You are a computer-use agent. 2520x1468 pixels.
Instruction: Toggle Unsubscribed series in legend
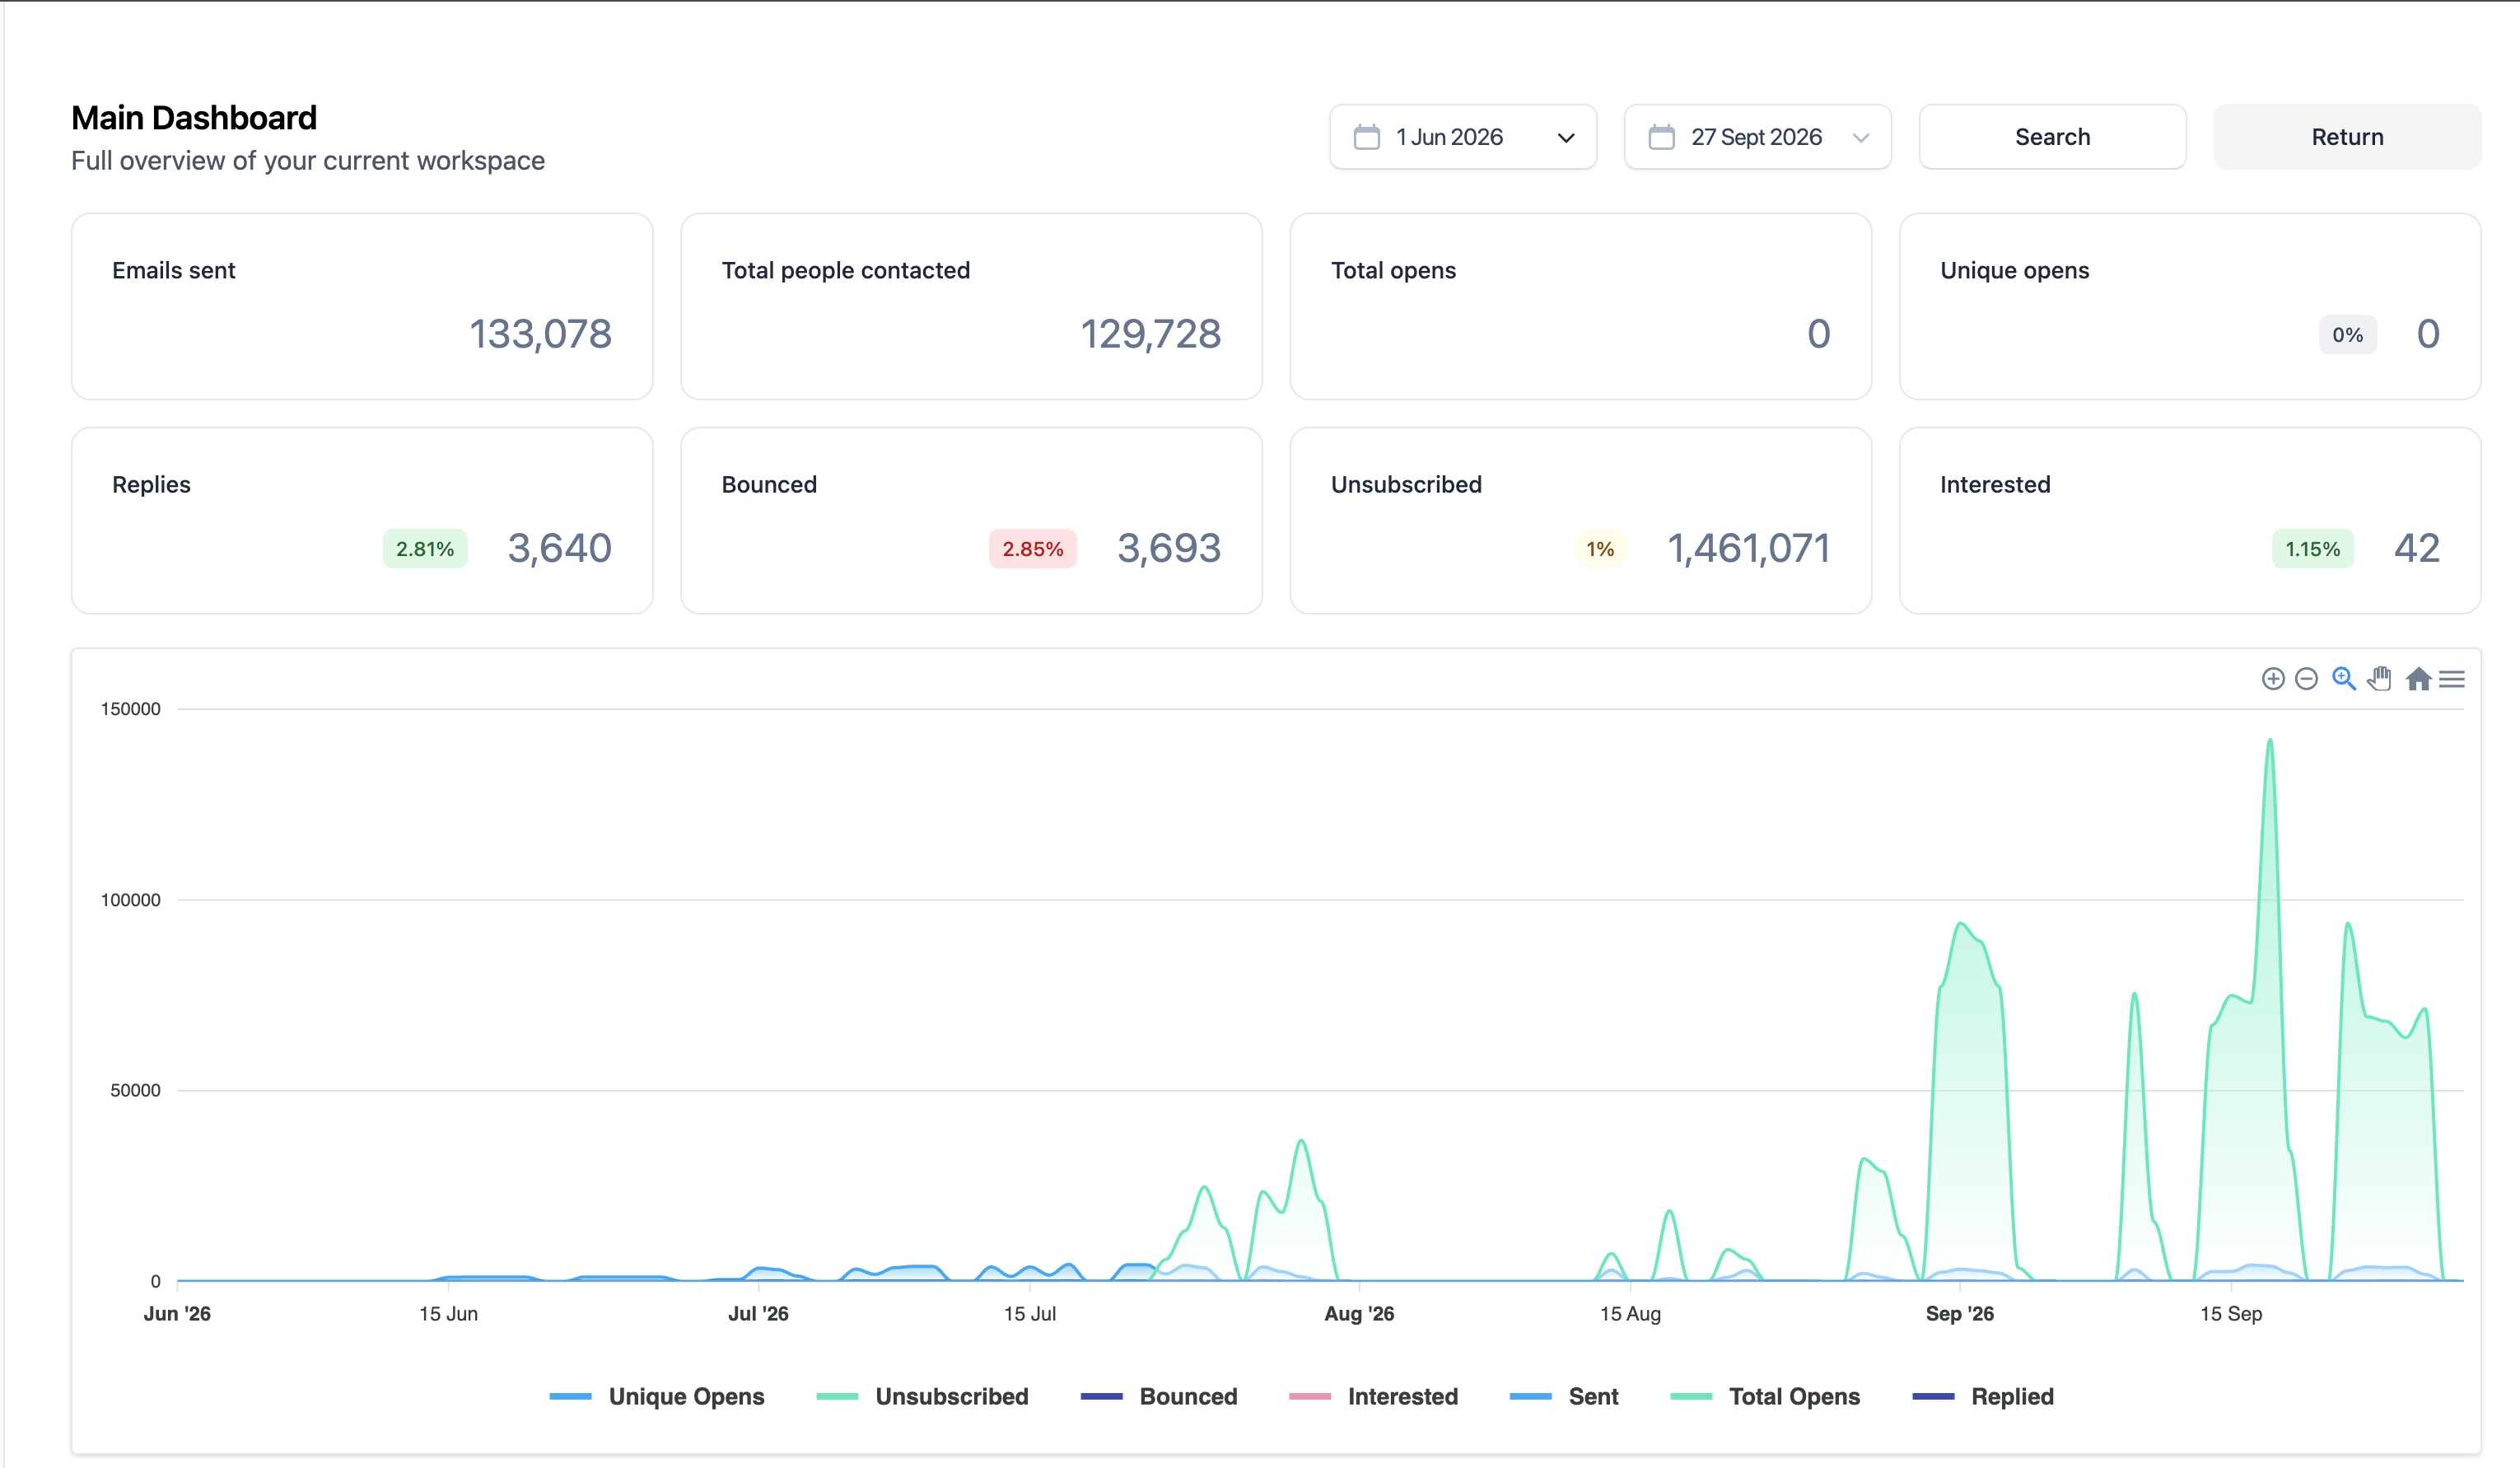click(x=922, y=1396)
